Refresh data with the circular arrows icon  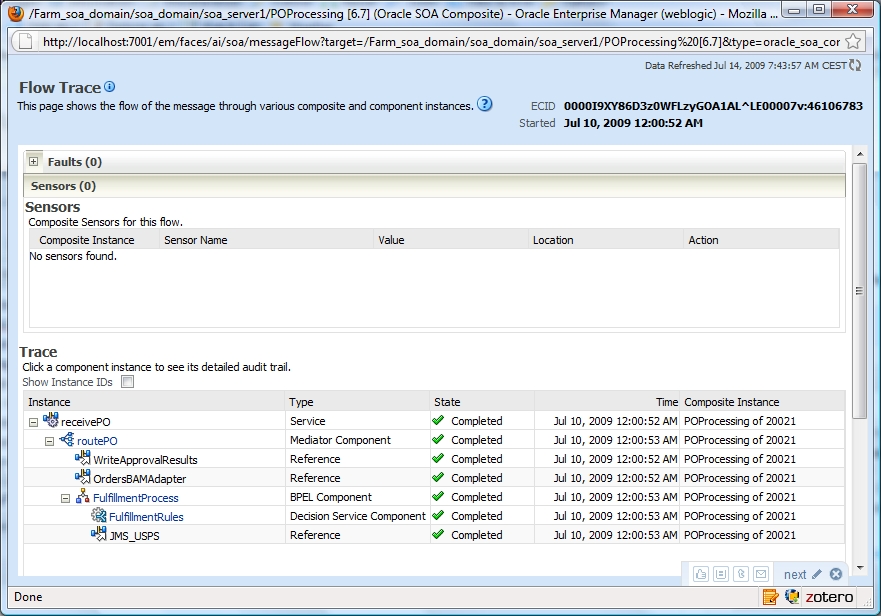(855, 65)
